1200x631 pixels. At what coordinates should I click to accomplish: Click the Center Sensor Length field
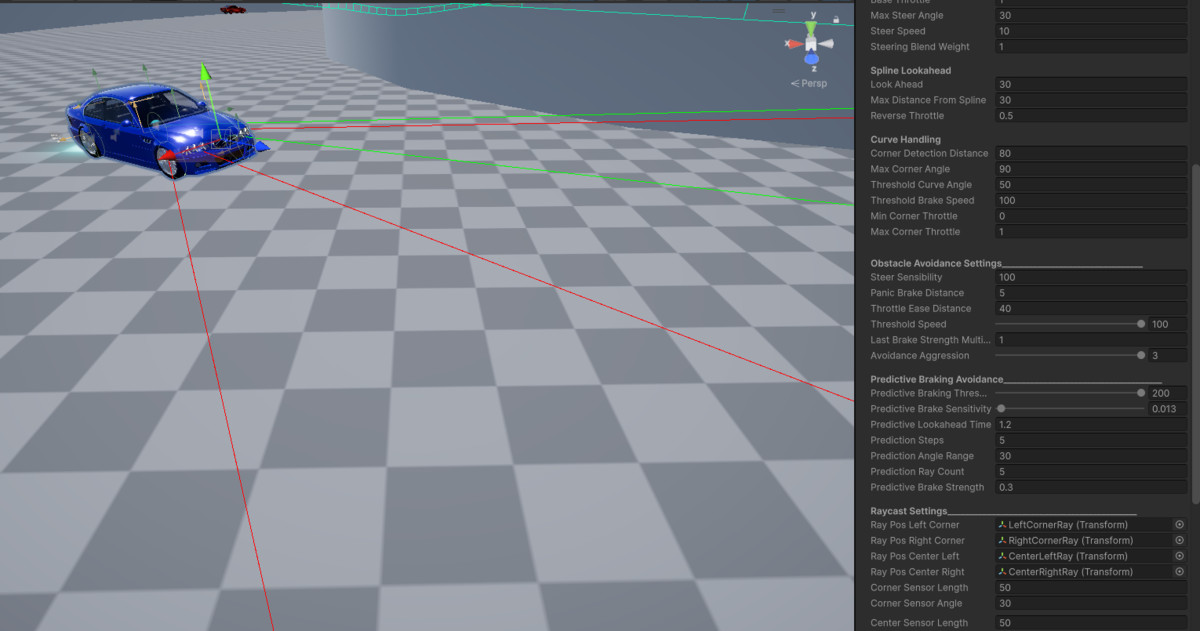pos(1091,623)
